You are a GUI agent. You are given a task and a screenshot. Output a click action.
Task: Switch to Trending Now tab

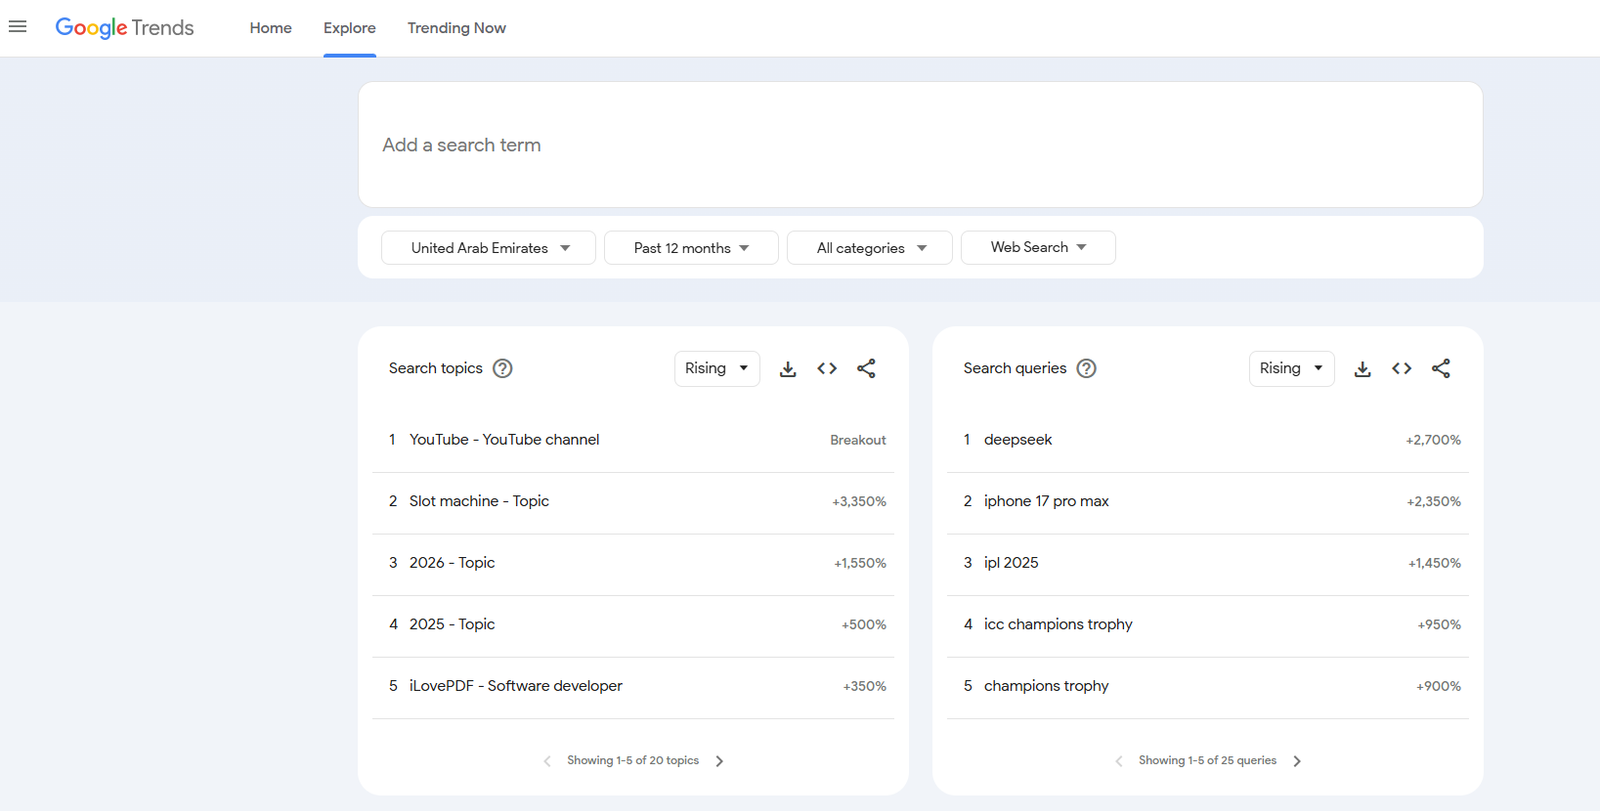pos(457,28)
